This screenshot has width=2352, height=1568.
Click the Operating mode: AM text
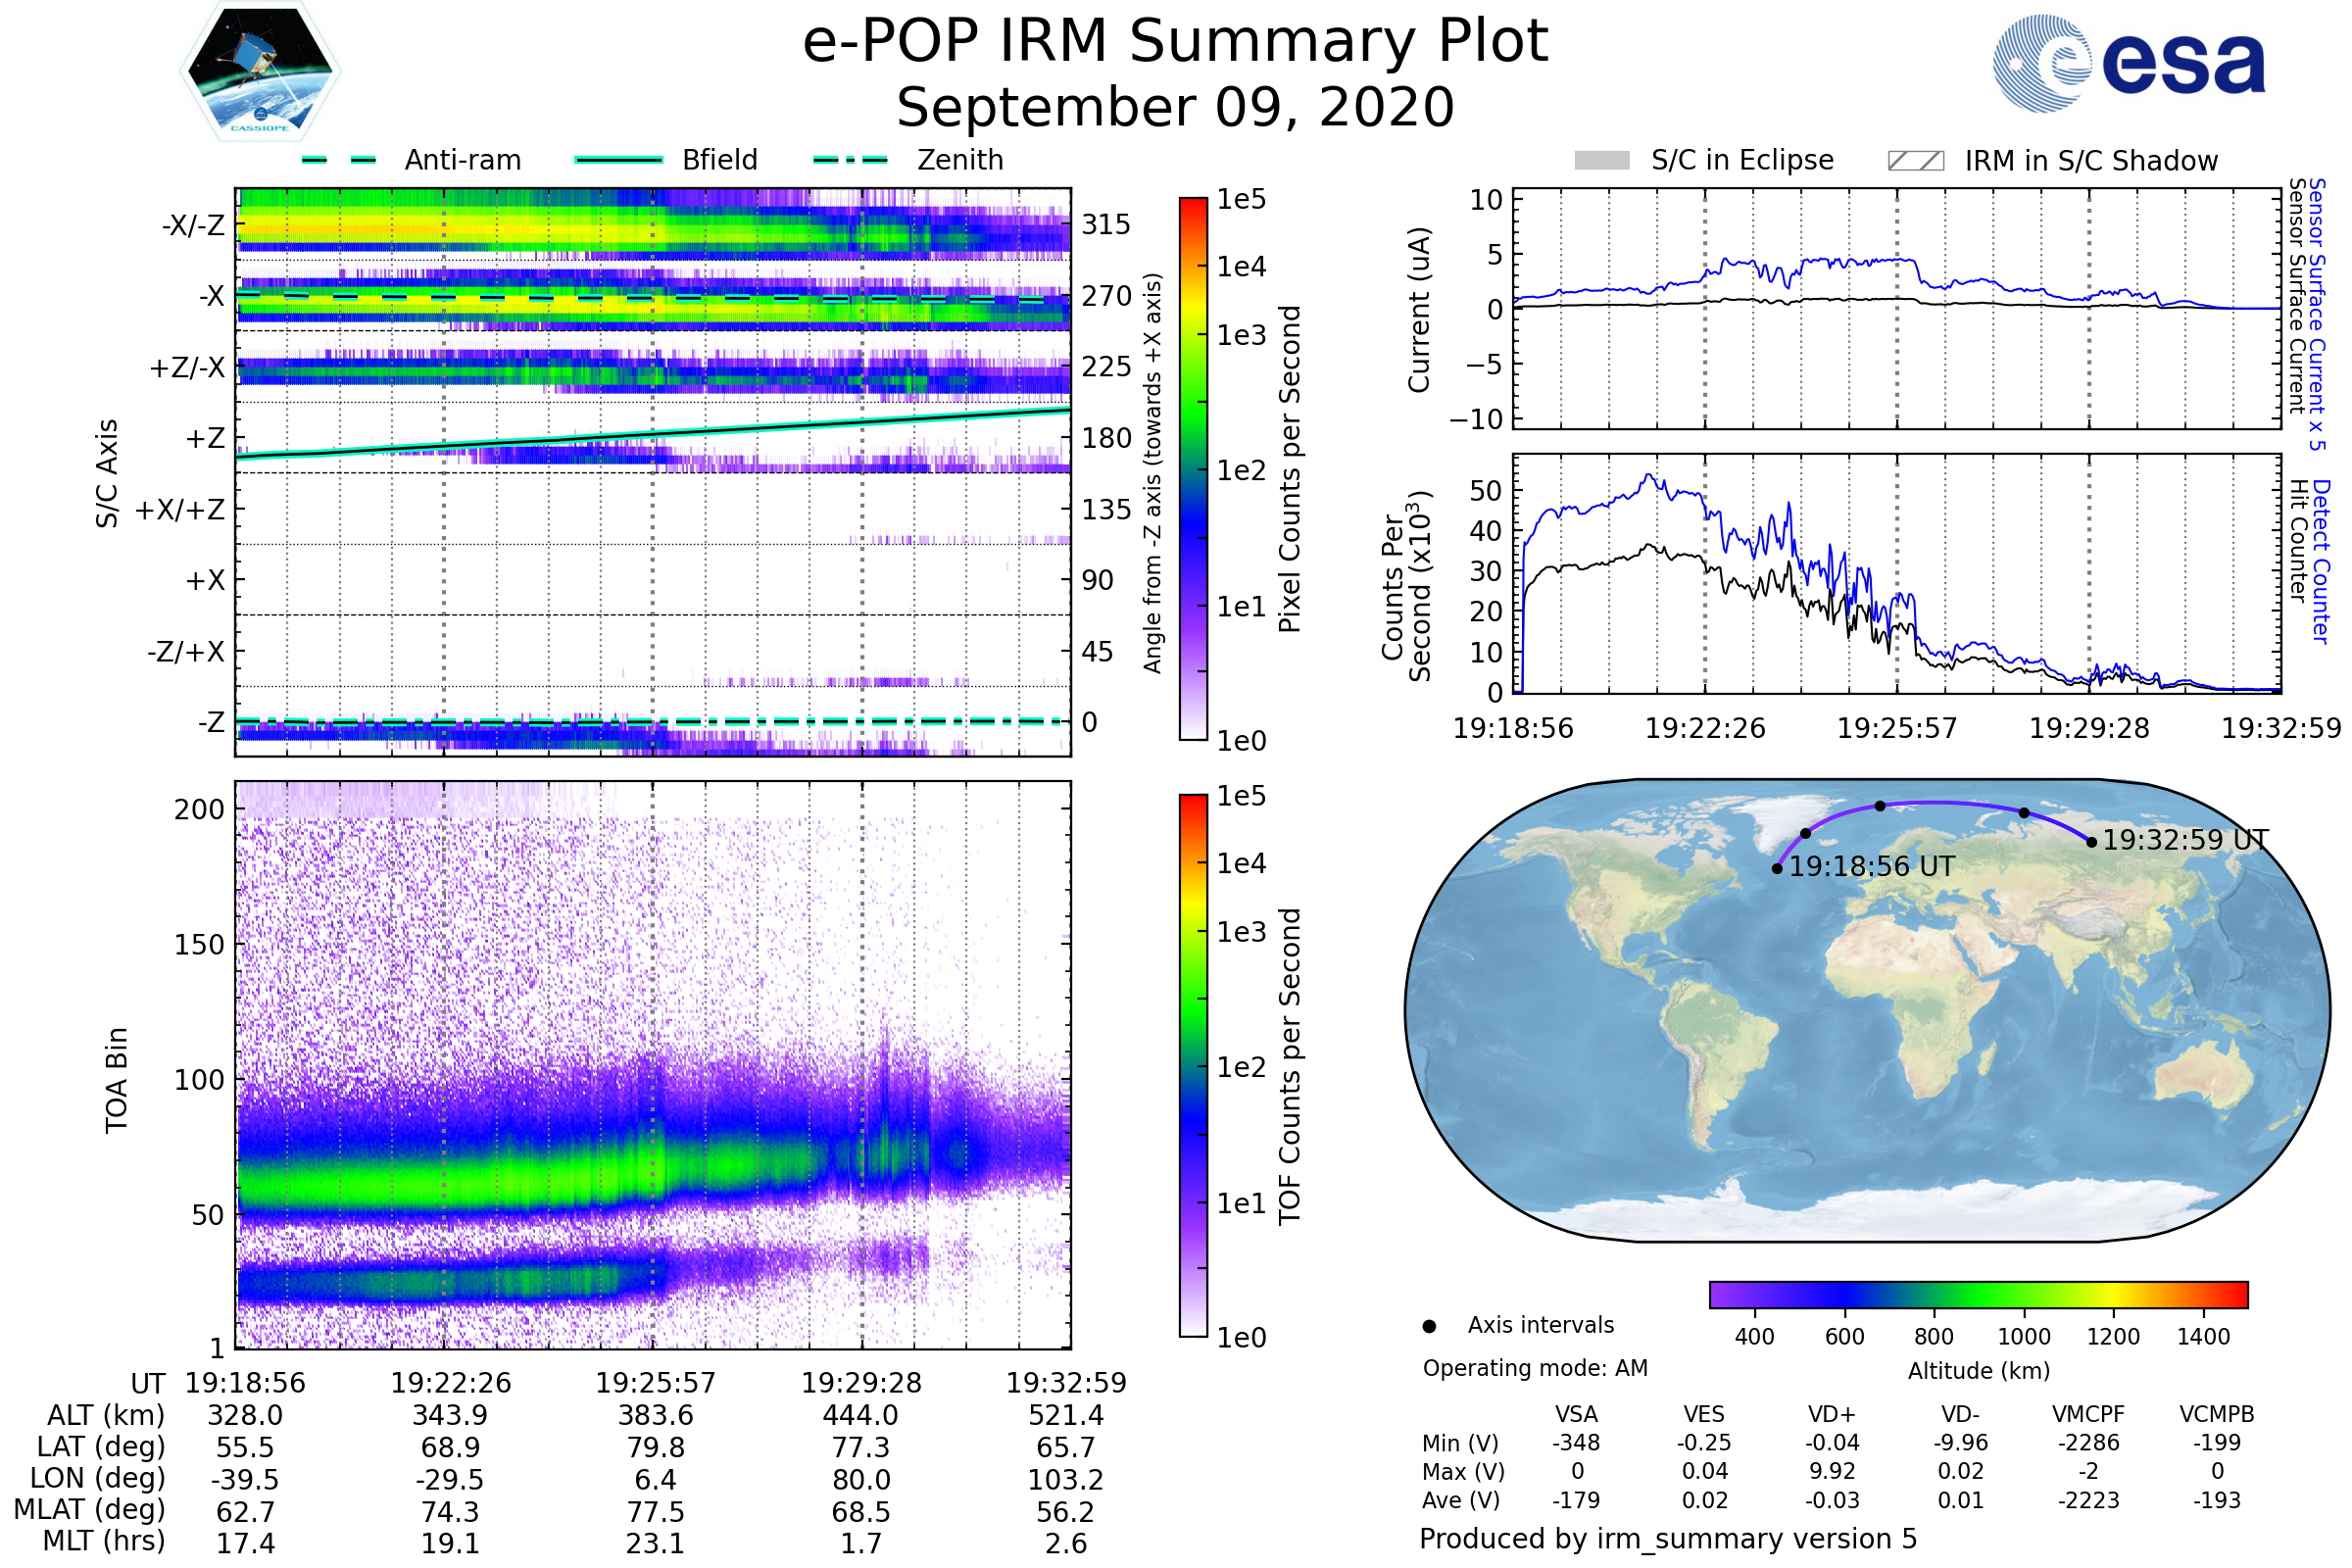pyautogui.click(x=1535, y=1368)
